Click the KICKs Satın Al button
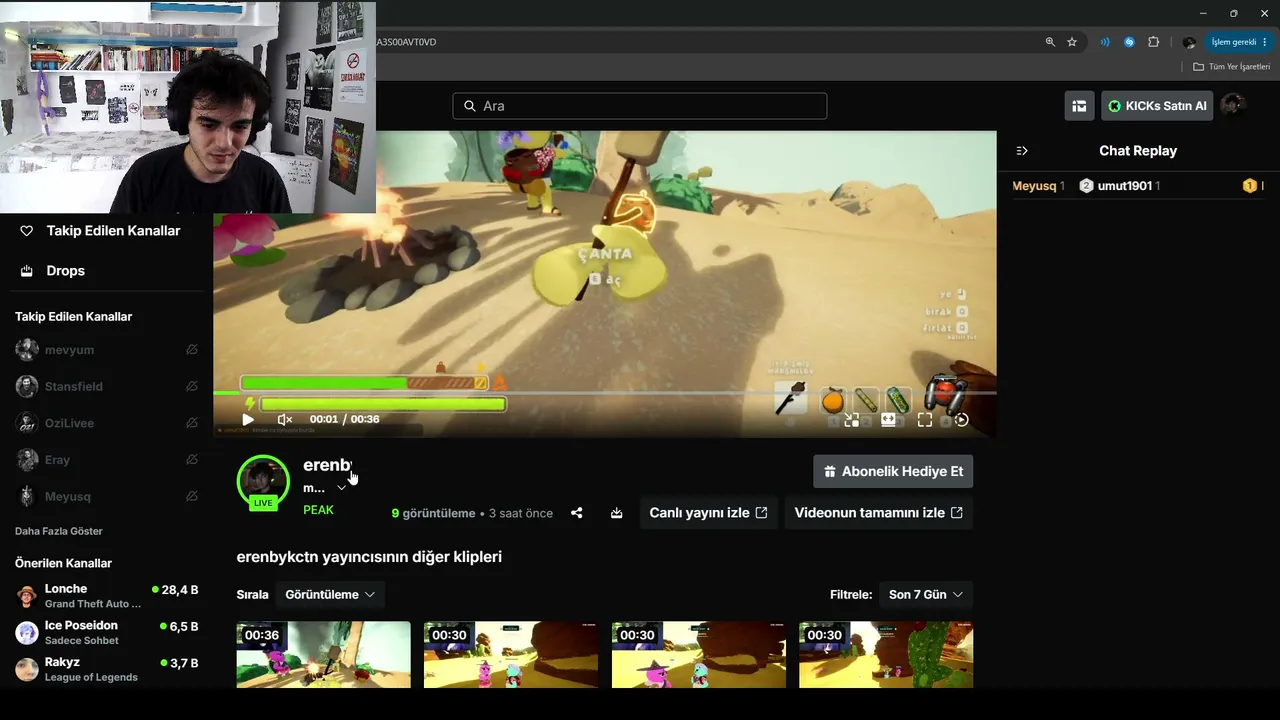The image size is (1280, 720). point(1157,106)
